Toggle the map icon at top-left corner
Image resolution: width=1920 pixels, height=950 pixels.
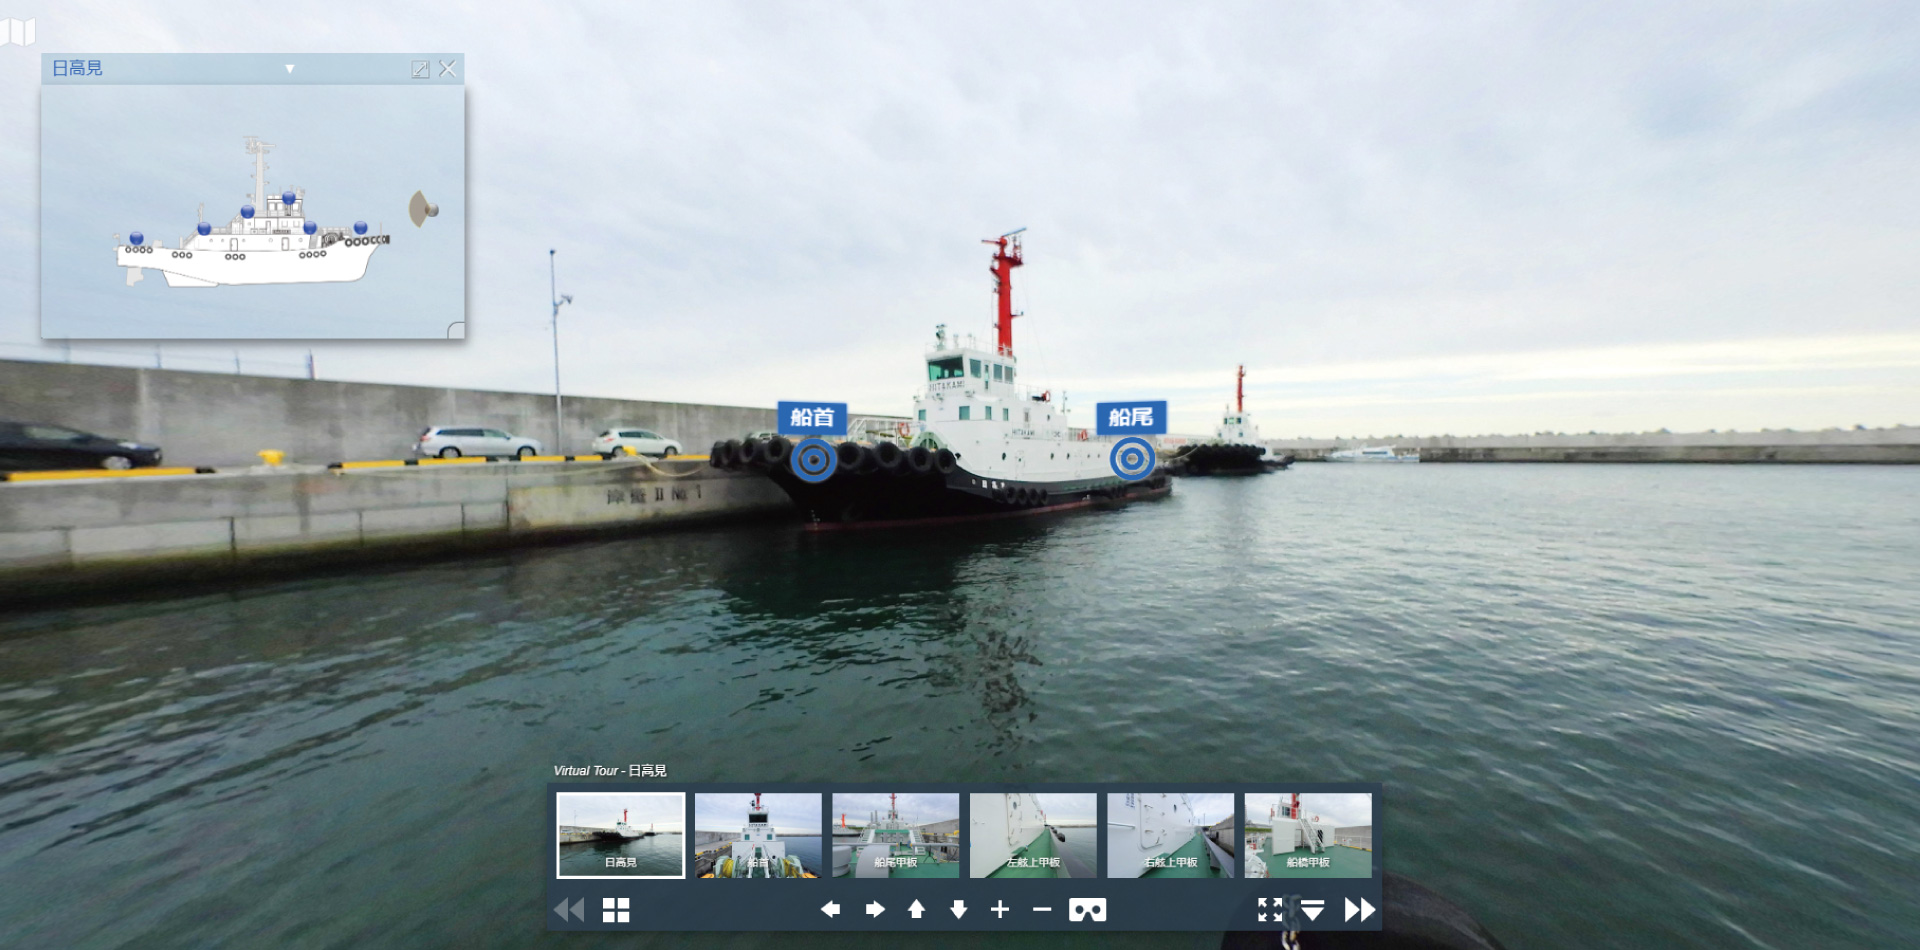17,31
